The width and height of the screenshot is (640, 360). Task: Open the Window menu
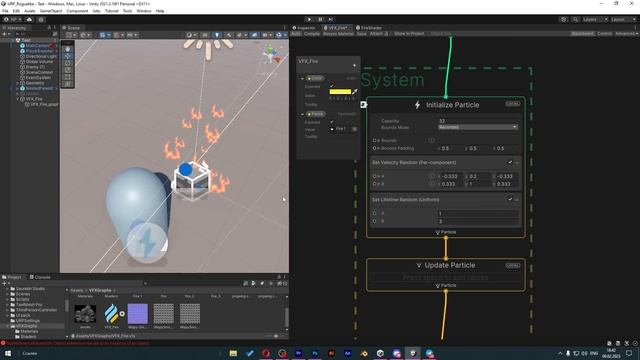click(x=144, y=11)
